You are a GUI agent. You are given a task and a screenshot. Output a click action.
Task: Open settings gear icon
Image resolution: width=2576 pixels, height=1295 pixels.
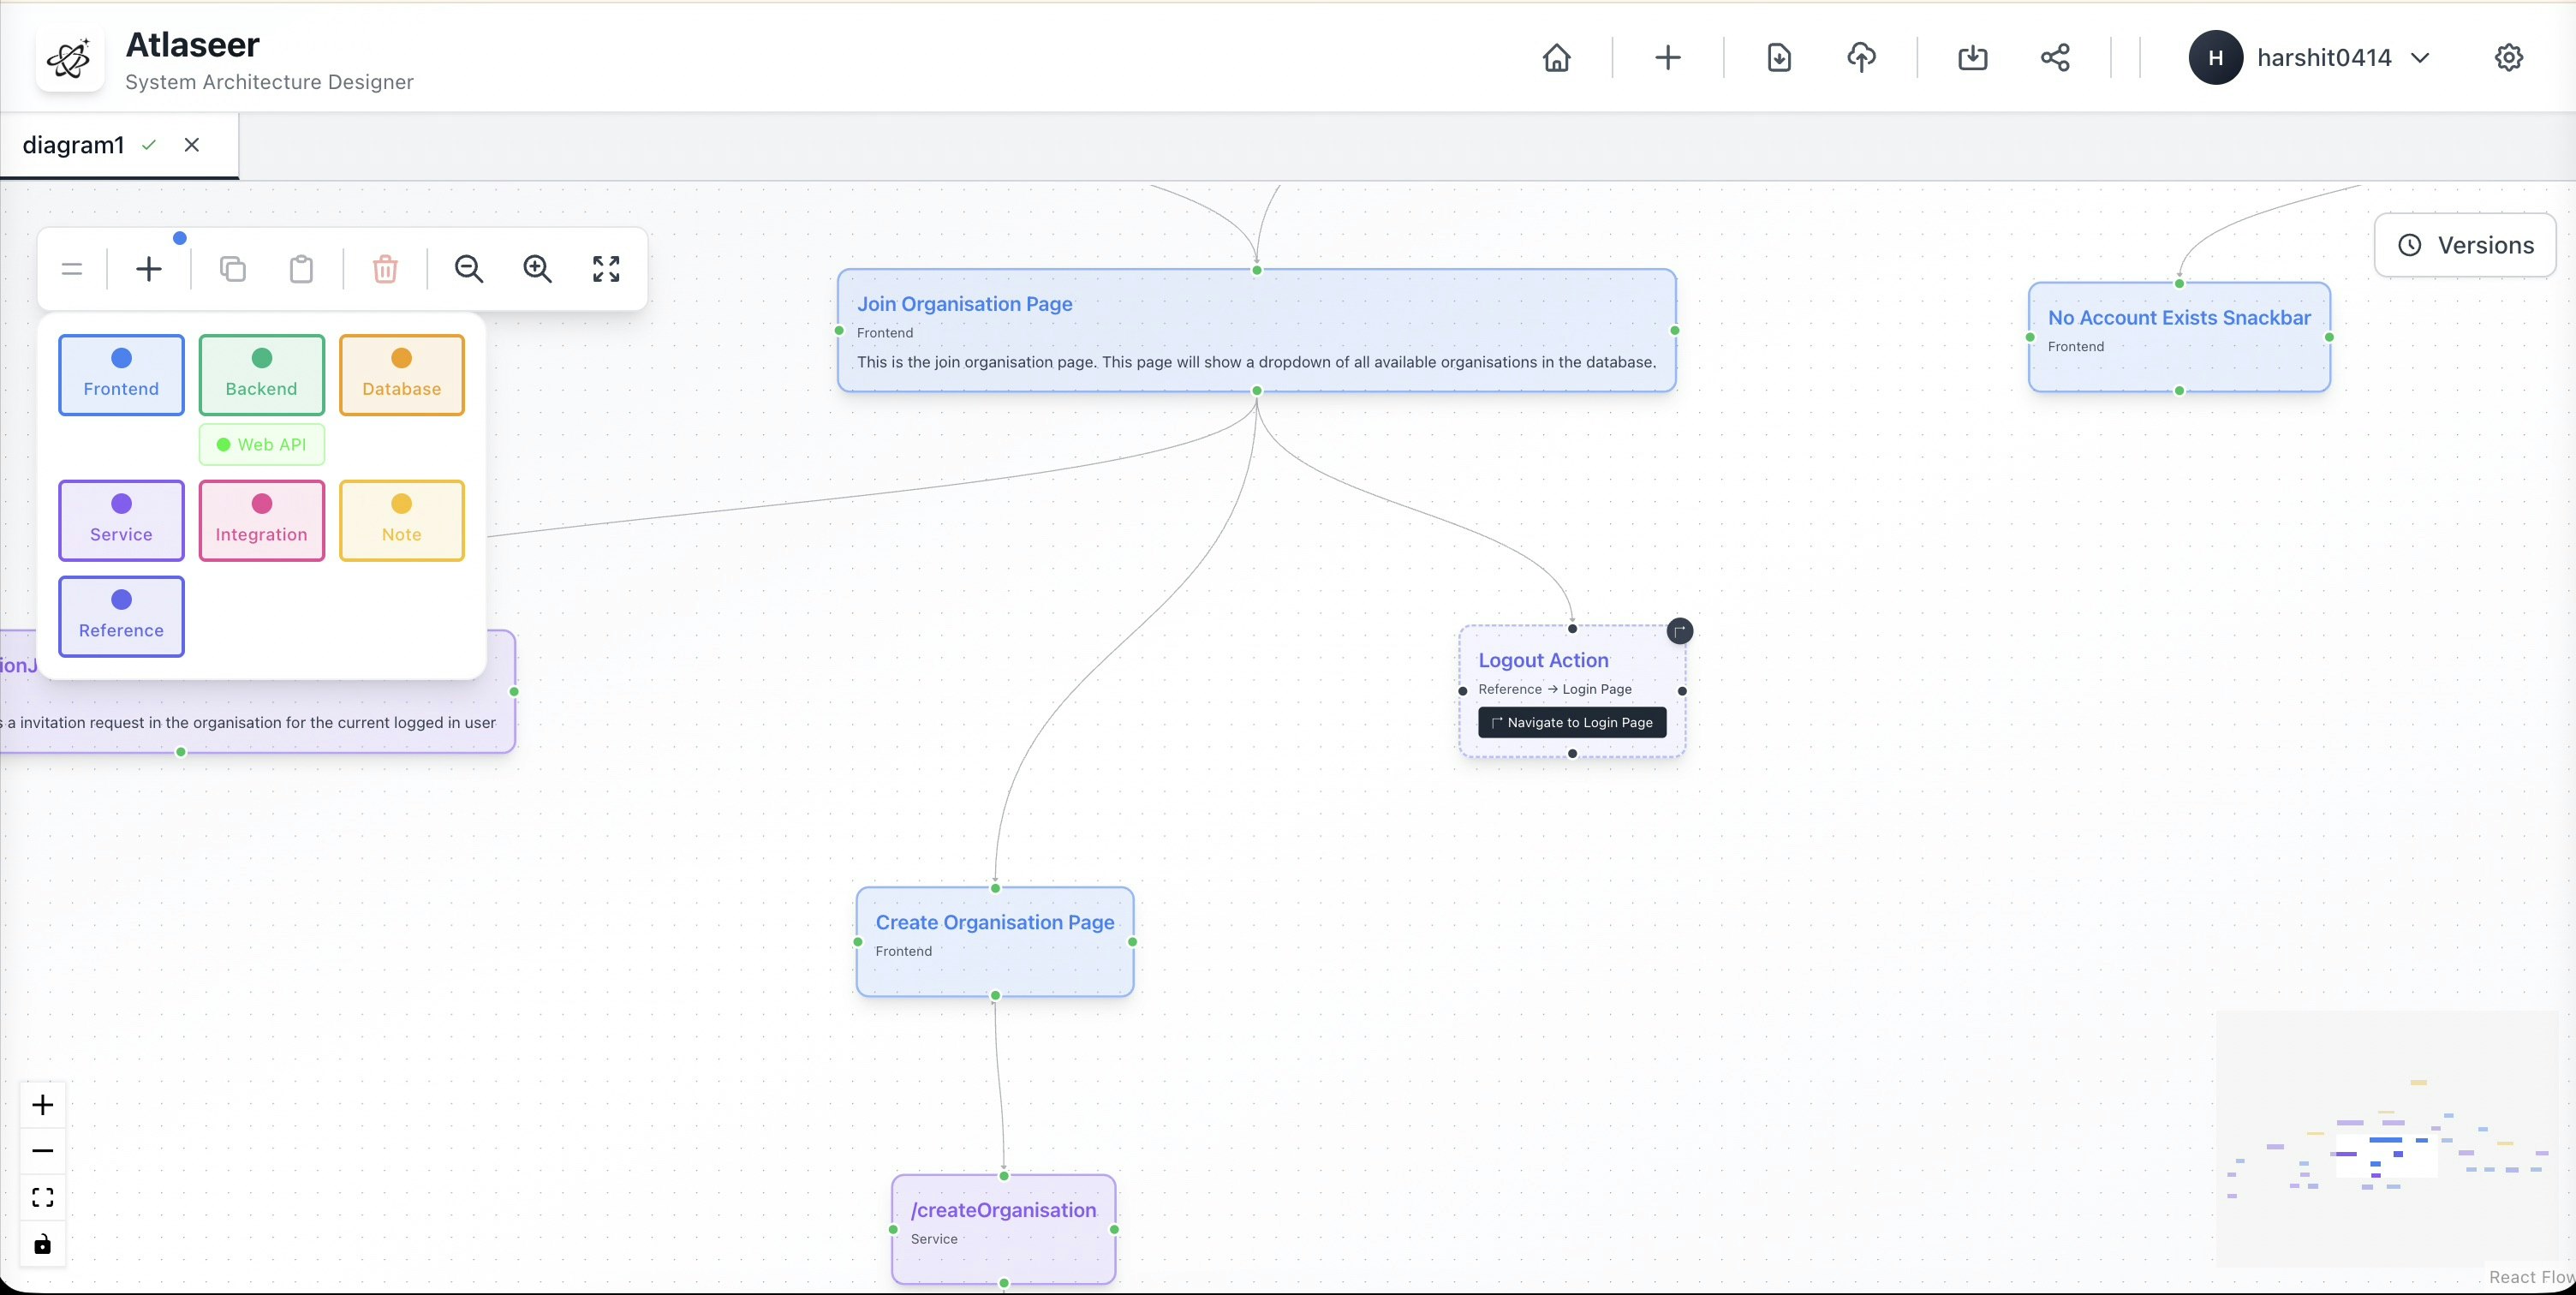click(x=2508, y=58)
